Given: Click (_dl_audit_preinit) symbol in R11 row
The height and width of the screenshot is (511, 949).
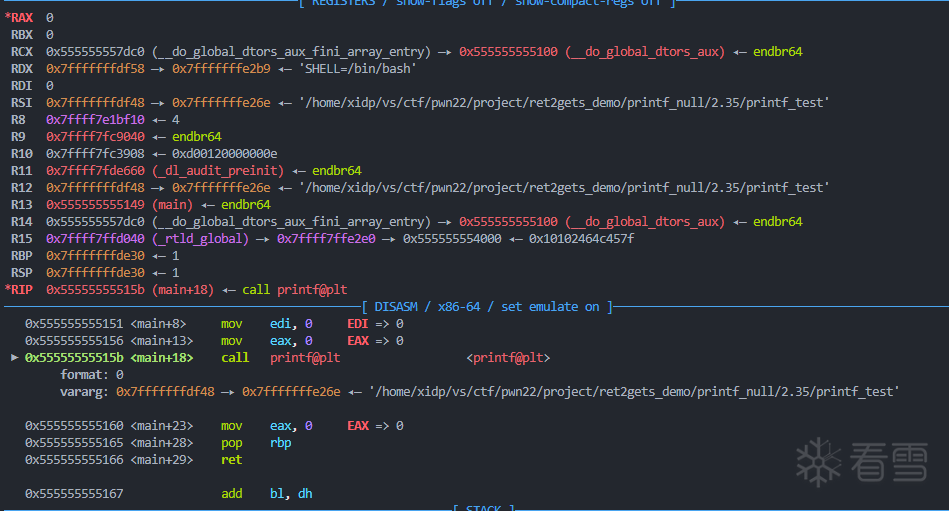Looking at the screenshot, I should click(218, 170).
